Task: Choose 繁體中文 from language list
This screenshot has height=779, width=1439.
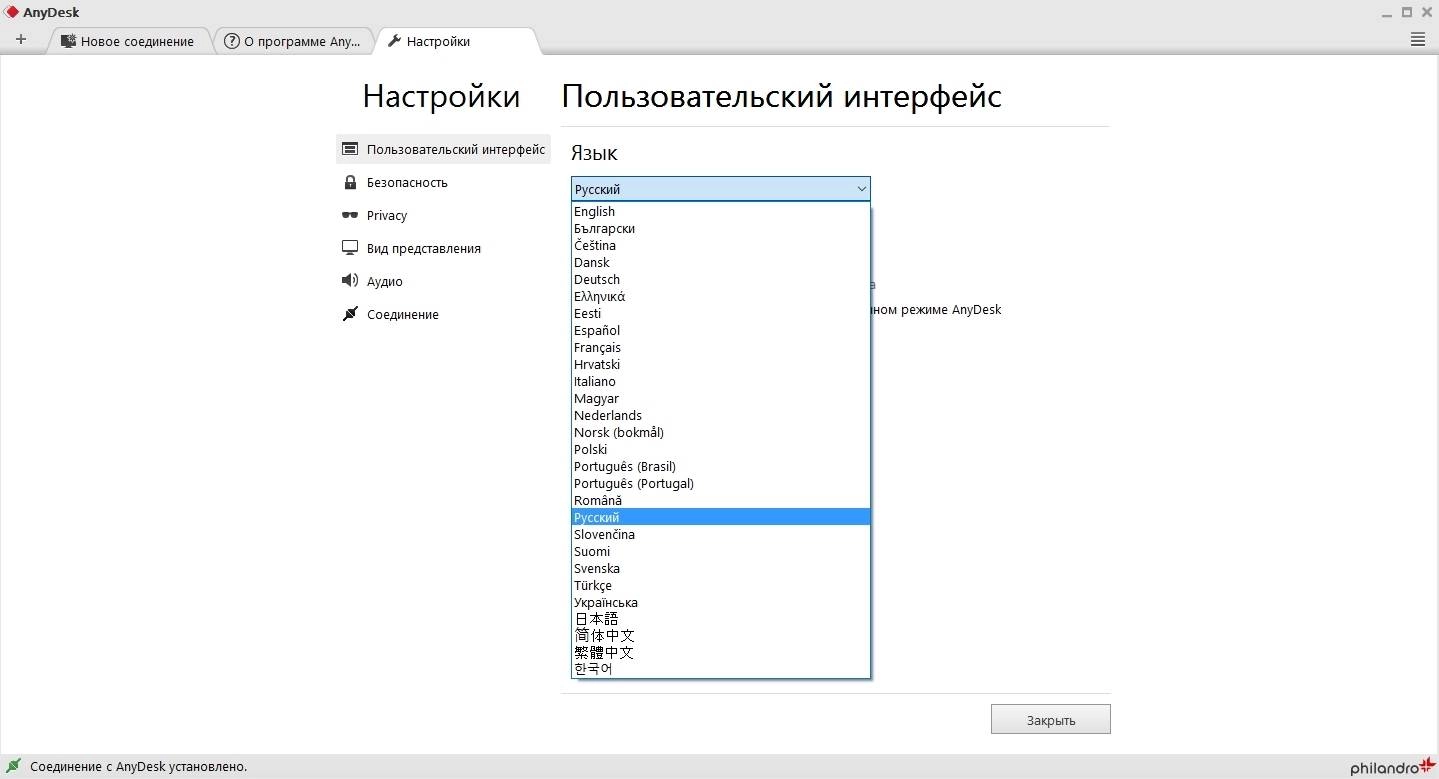Action: coord(721,653)
